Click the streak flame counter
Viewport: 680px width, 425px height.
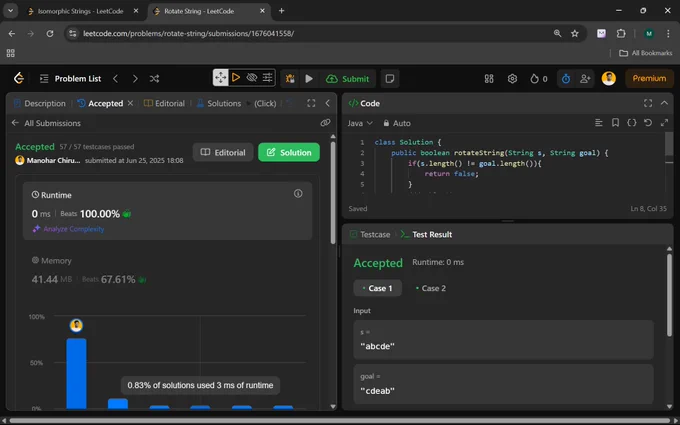tap(539, 78)
